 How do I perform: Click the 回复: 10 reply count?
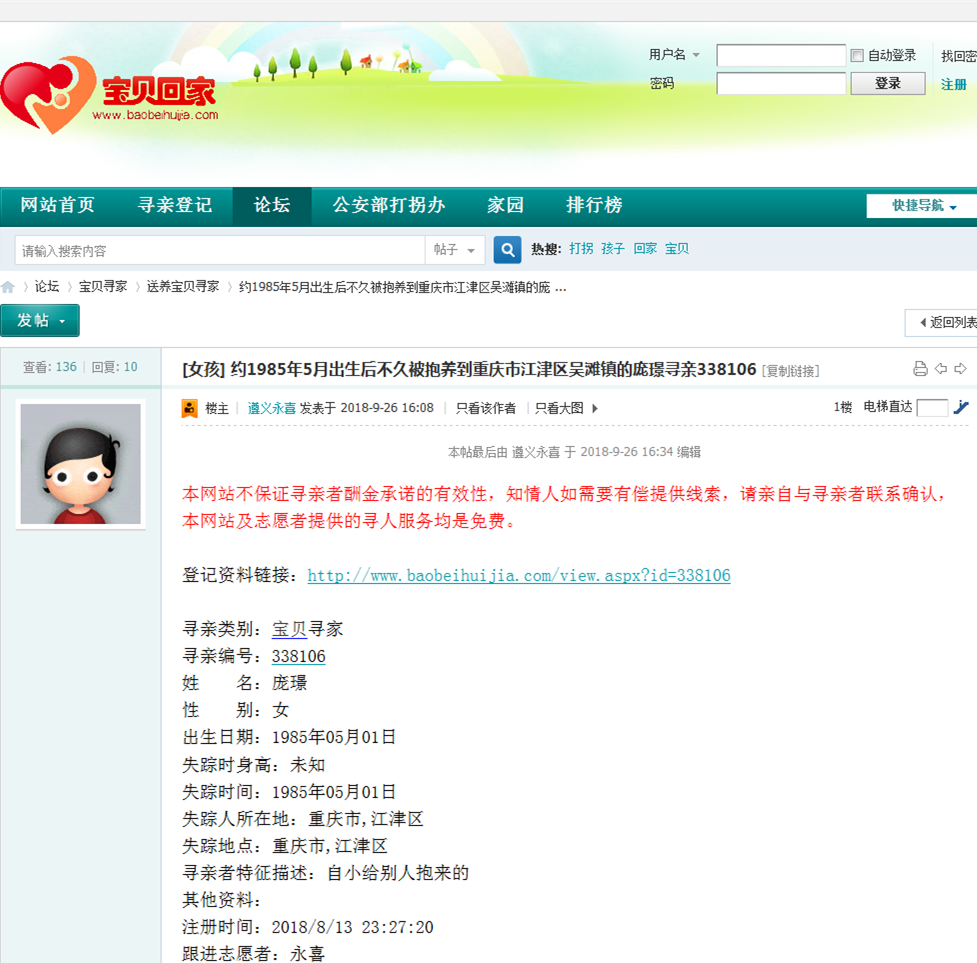click(x=115, y=367)
